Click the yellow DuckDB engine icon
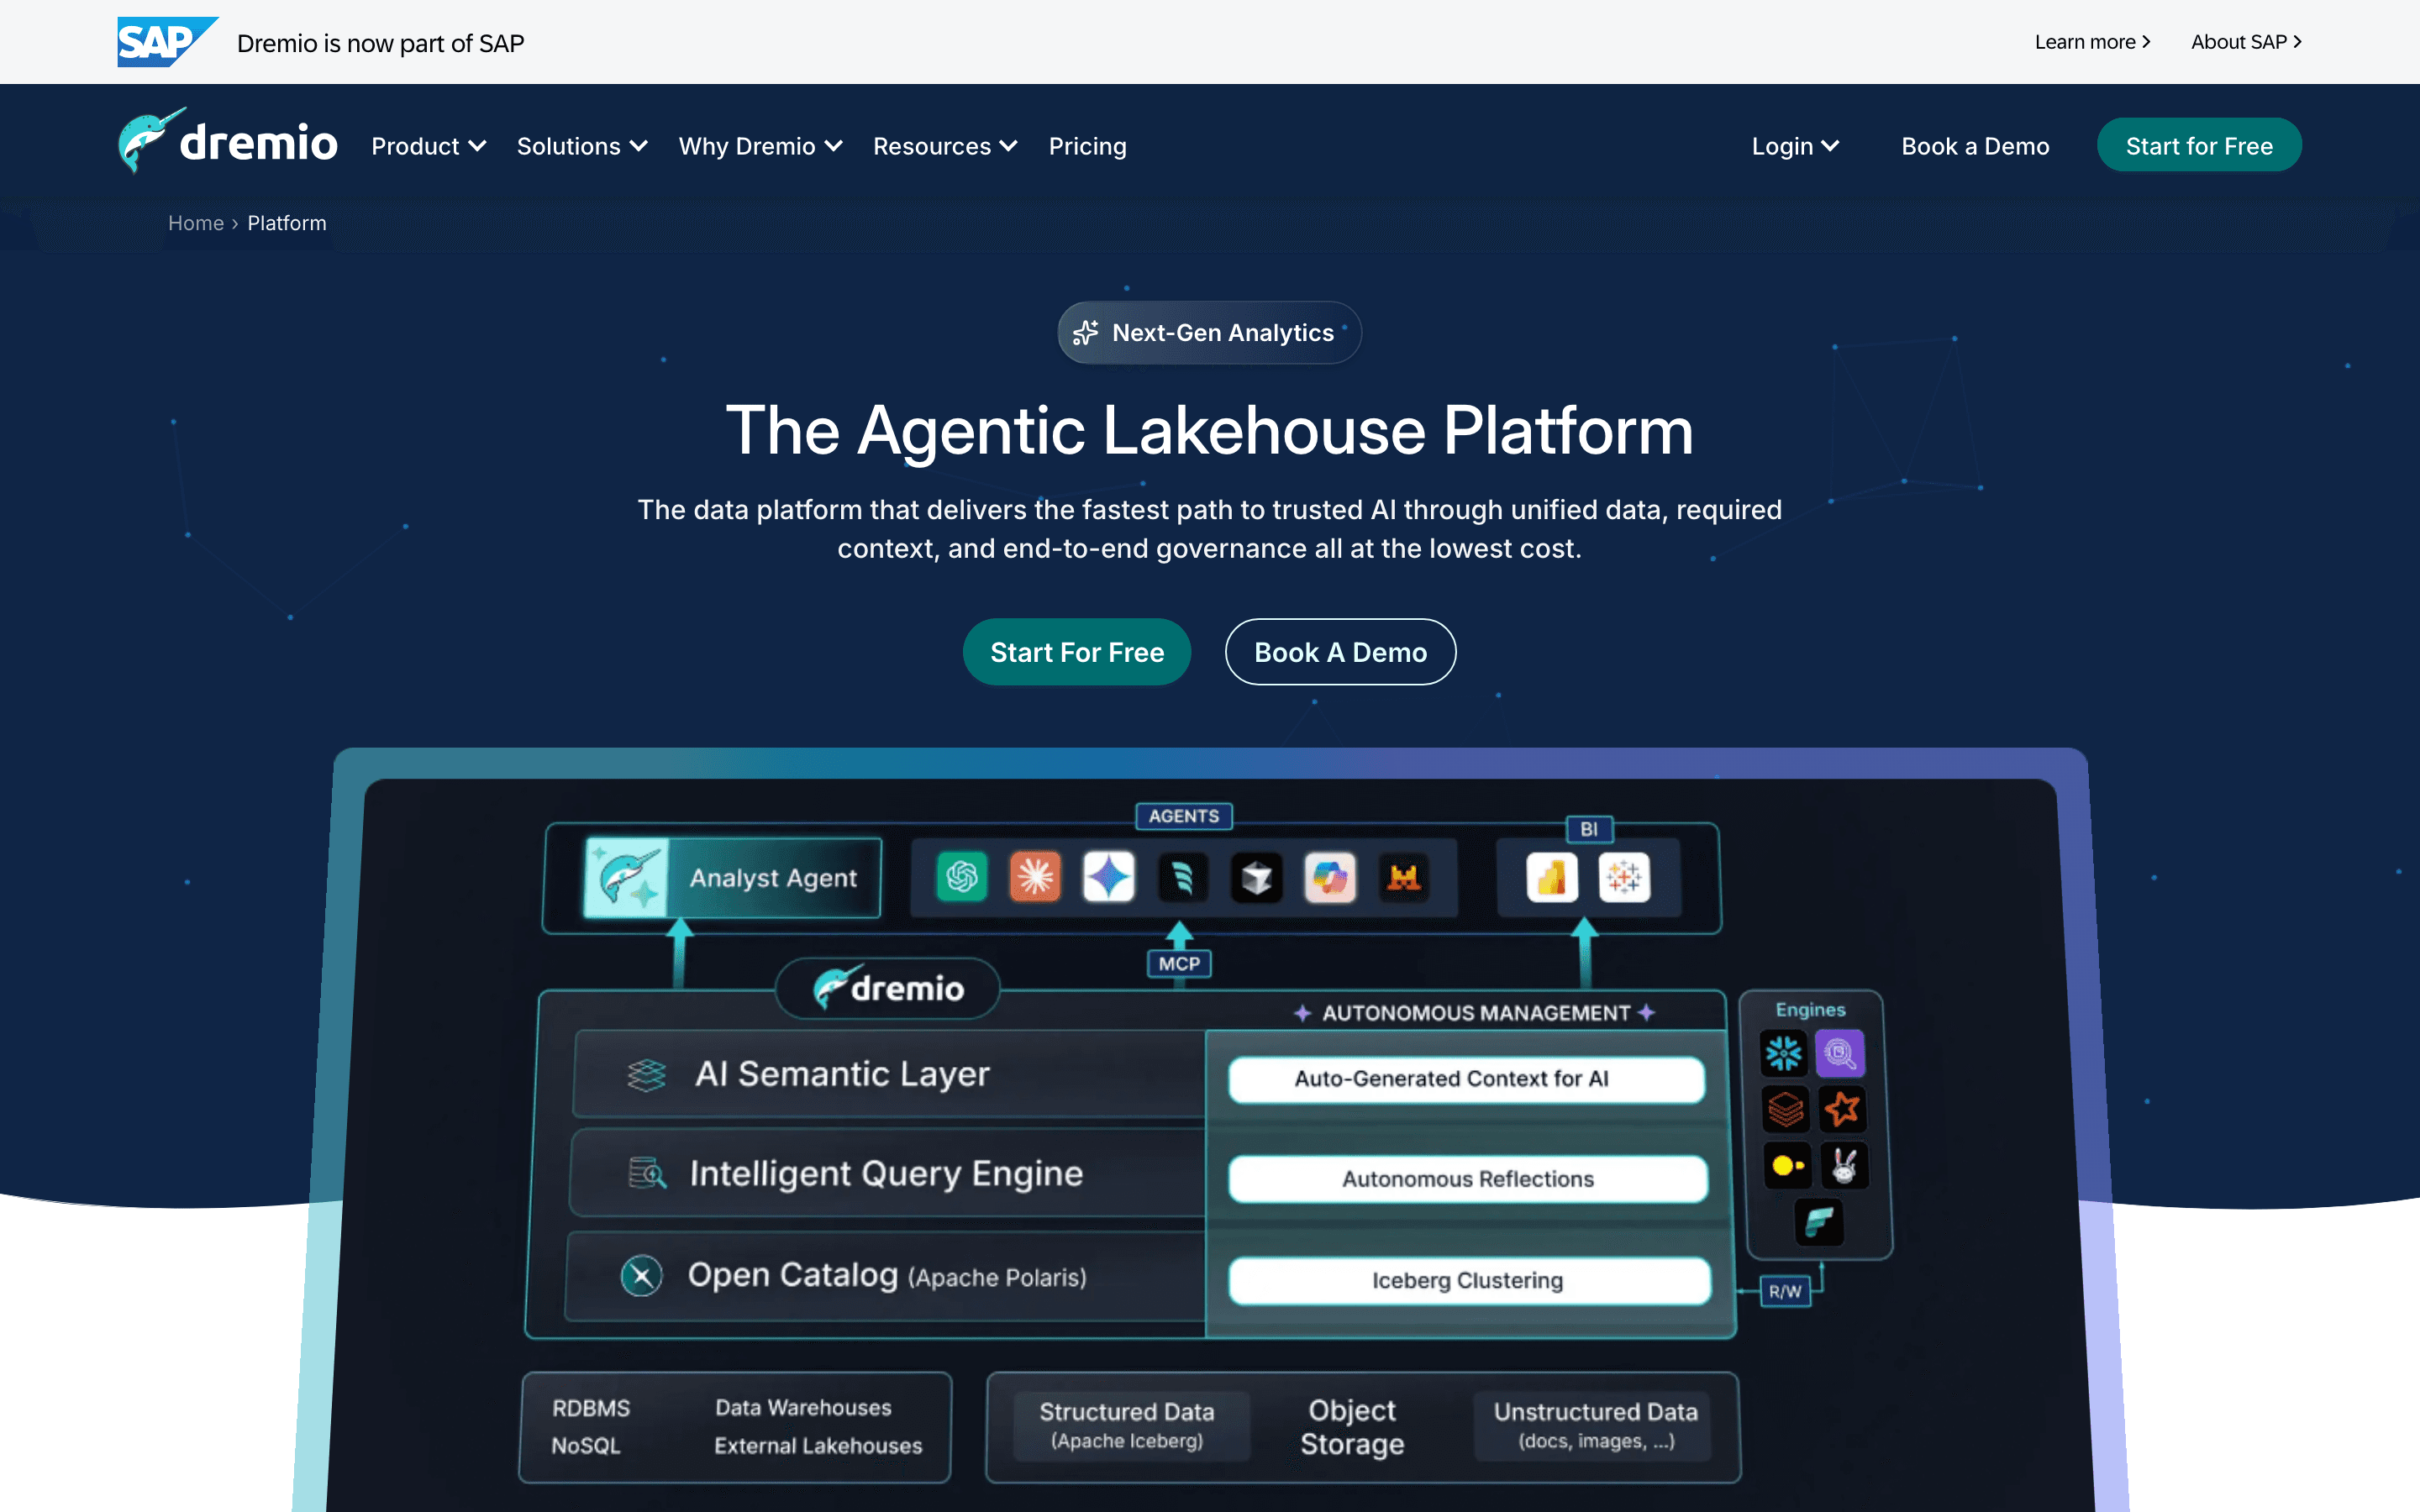This screenshot has width=2420, height=1512. [1787, 1165]
